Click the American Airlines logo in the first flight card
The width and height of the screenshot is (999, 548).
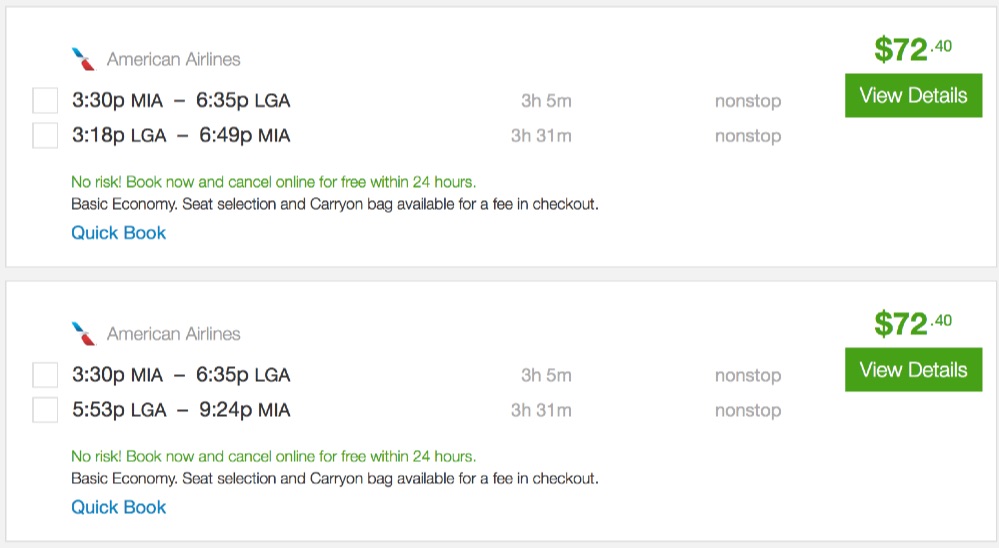[84, 59]
